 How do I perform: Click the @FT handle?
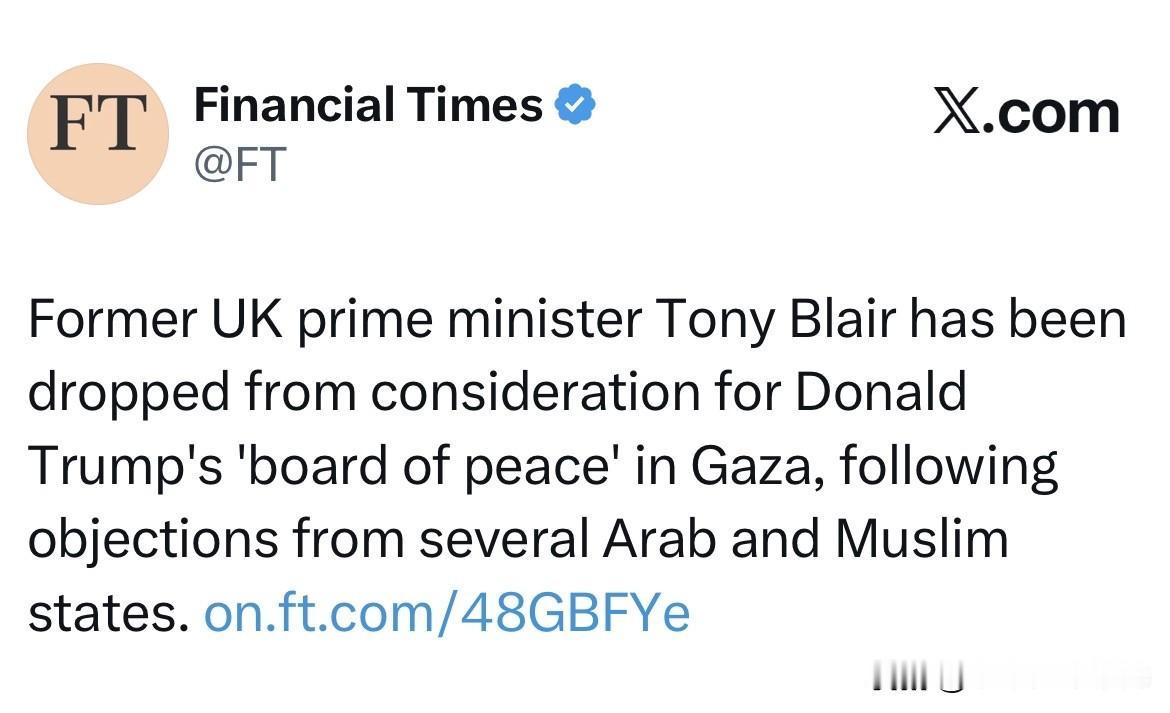tap(240, 163)
